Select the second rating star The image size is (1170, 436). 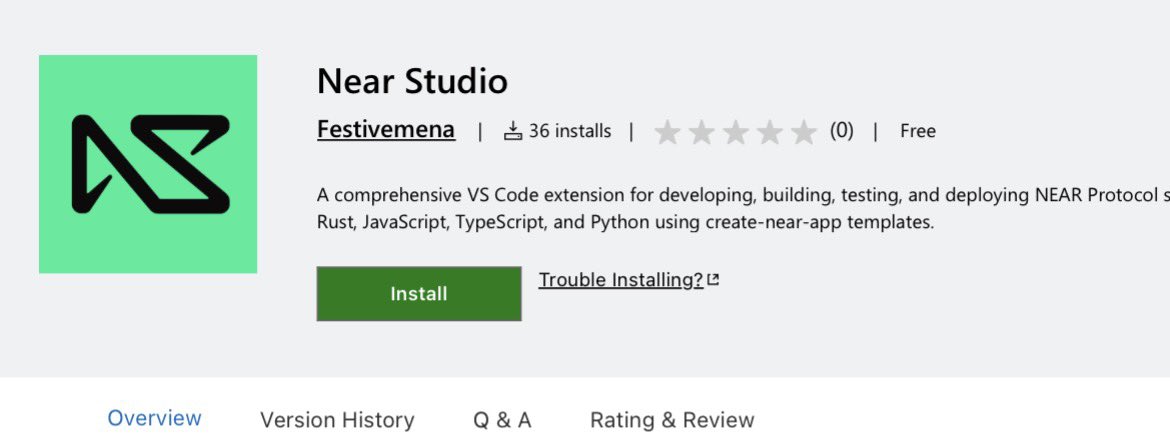pos(701,132)
